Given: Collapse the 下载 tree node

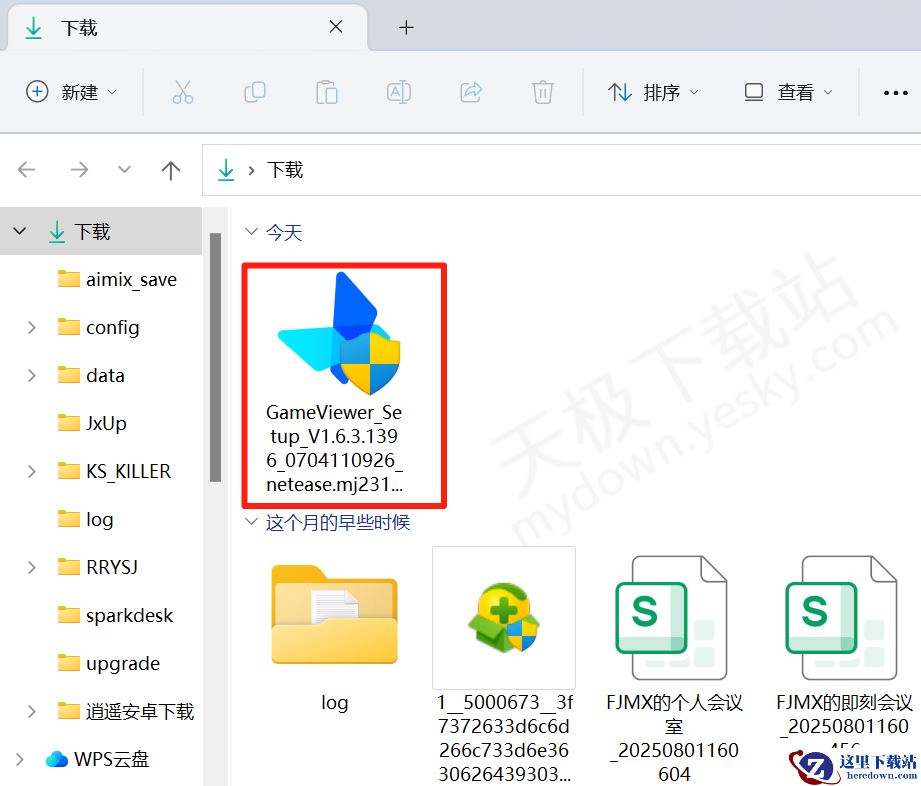Looking at the screenshot, I should pos(19,231).
